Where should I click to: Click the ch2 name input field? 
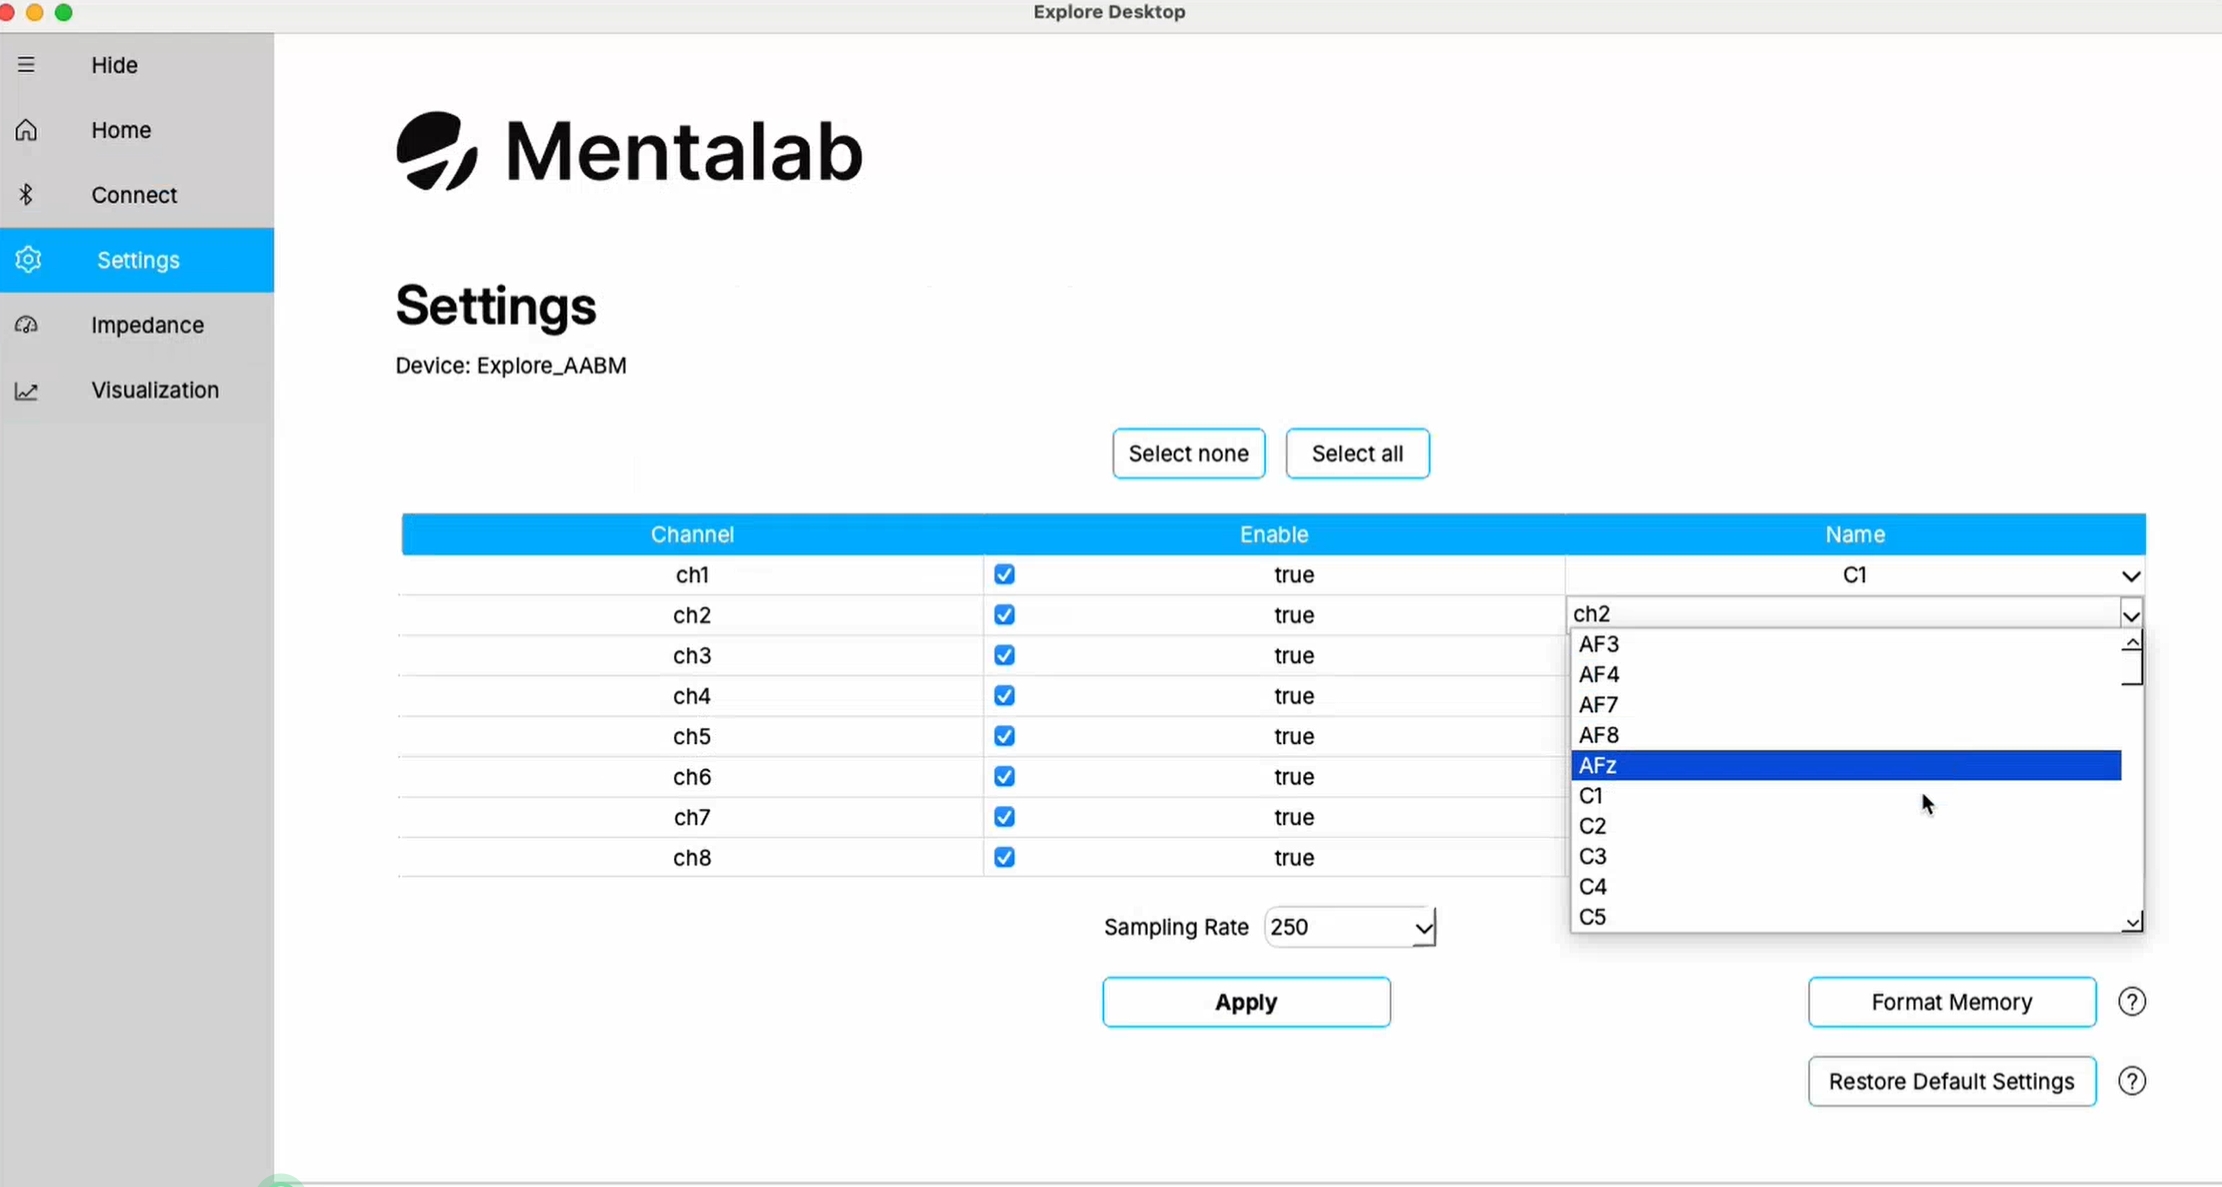point(1842,614)
